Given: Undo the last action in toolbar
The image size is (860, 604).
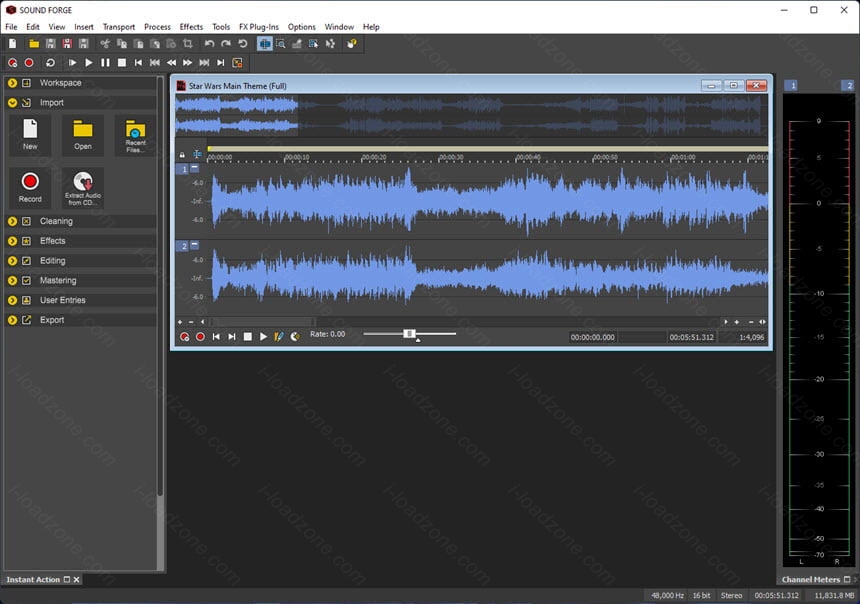Looking at the screenshot, I should point(210,44).
